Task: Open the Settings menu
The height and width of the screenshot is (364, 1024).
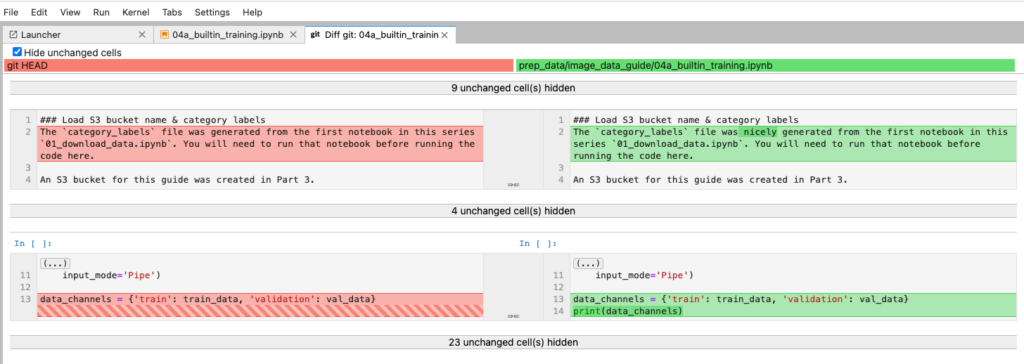Action: tap(212, 12)
